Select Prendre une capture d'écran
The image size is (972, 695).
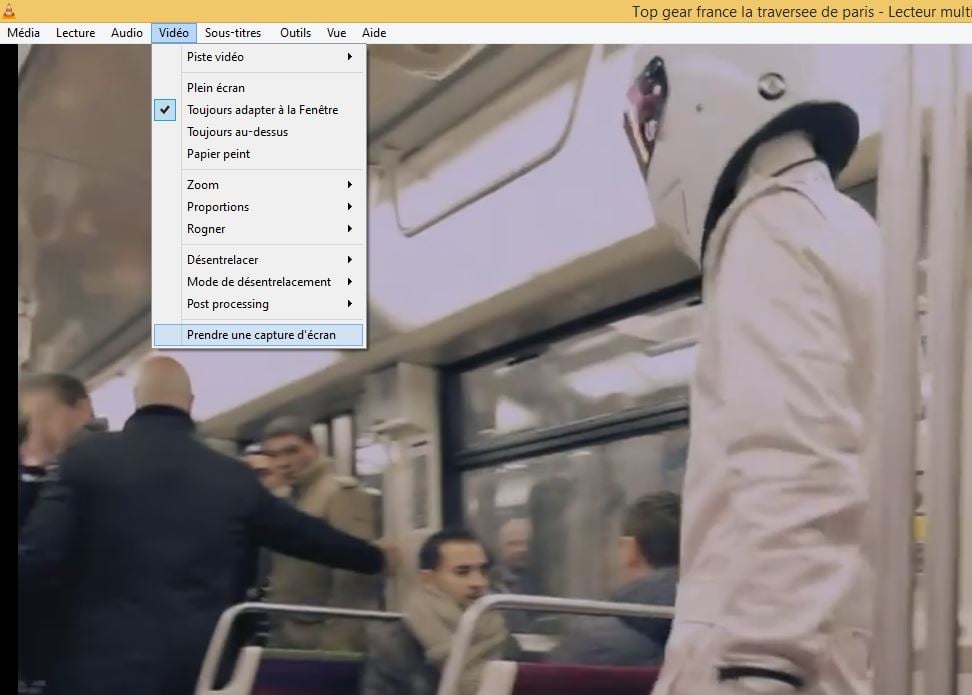point(259,335)
